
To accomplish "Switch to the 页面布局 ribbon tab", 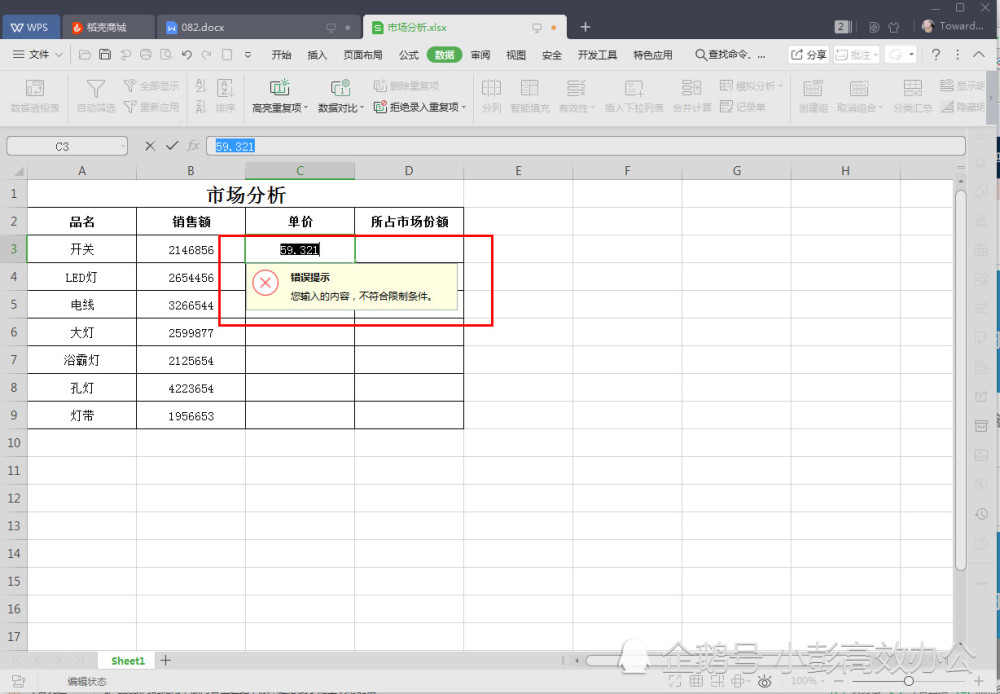I will pyautogui.click(x=363, y=55).
